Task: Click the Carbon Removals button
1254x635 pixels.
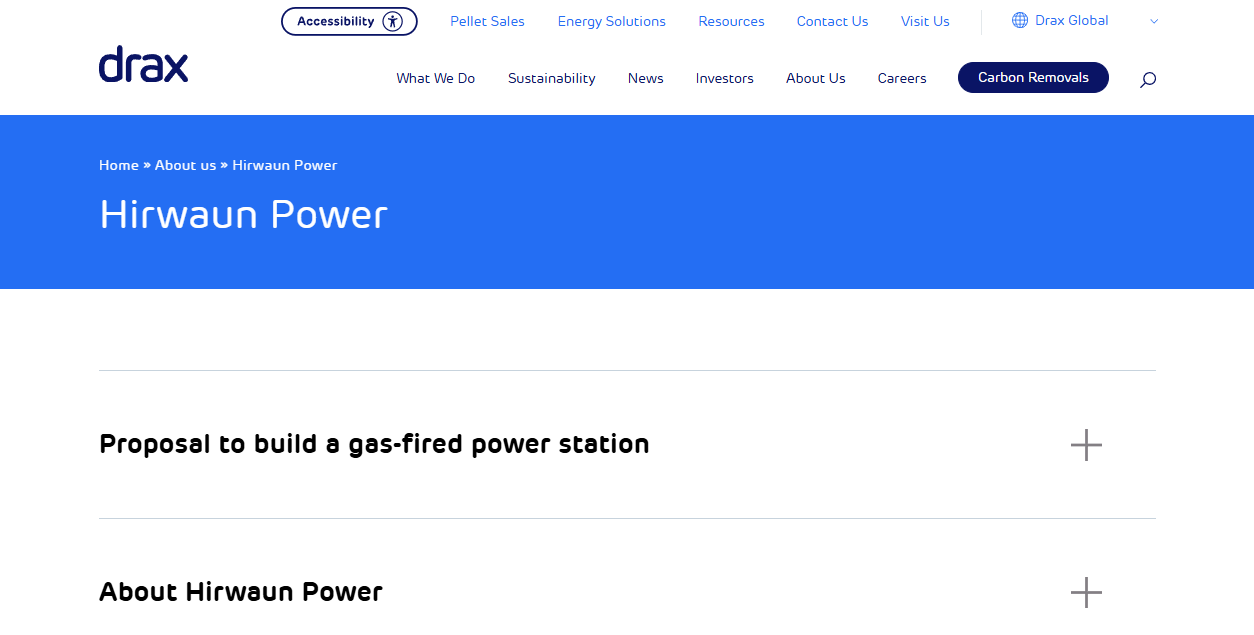Action: (1033, 77)
